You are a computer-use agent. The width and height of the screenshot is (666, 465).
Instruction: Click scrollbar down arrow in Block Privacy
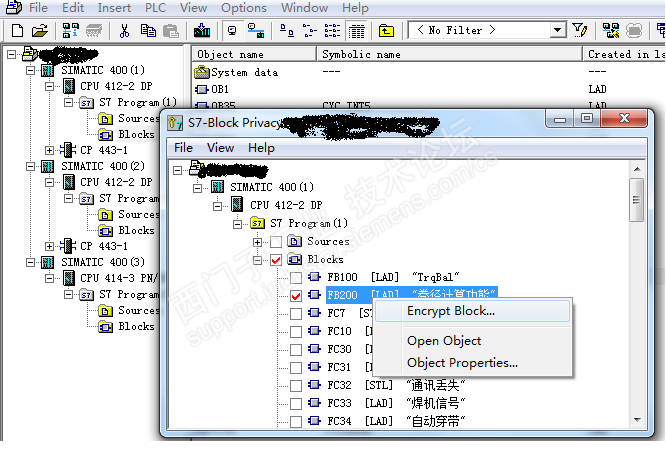(637, 420)
